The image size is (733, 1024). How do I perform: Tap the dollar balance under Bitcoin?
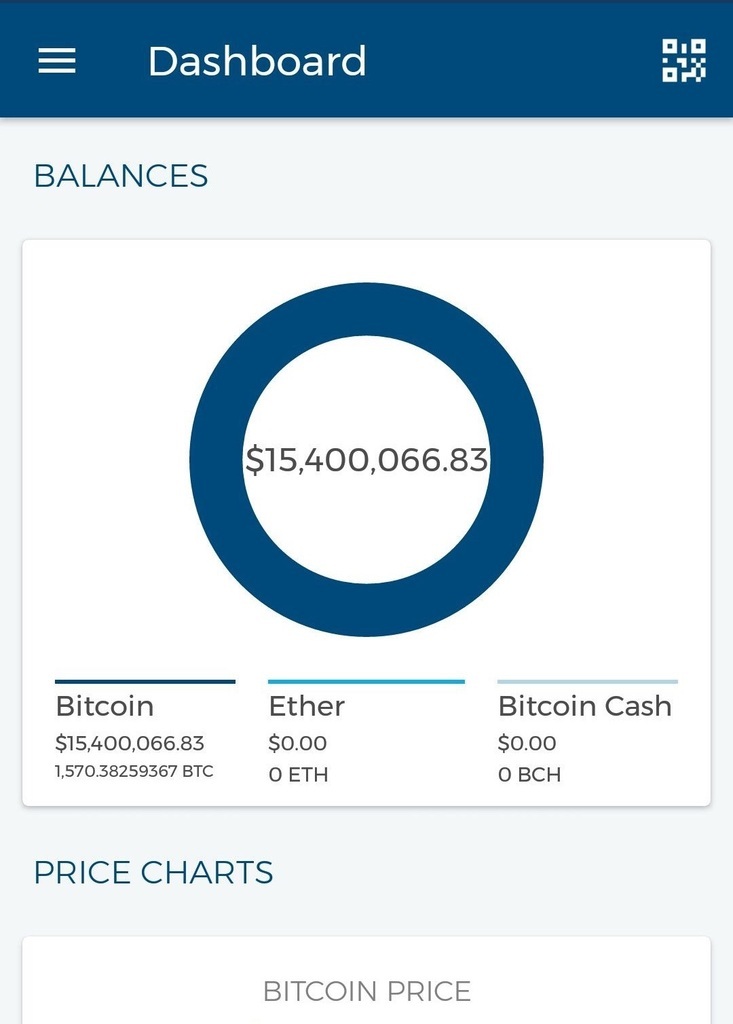tap(130, 743)
